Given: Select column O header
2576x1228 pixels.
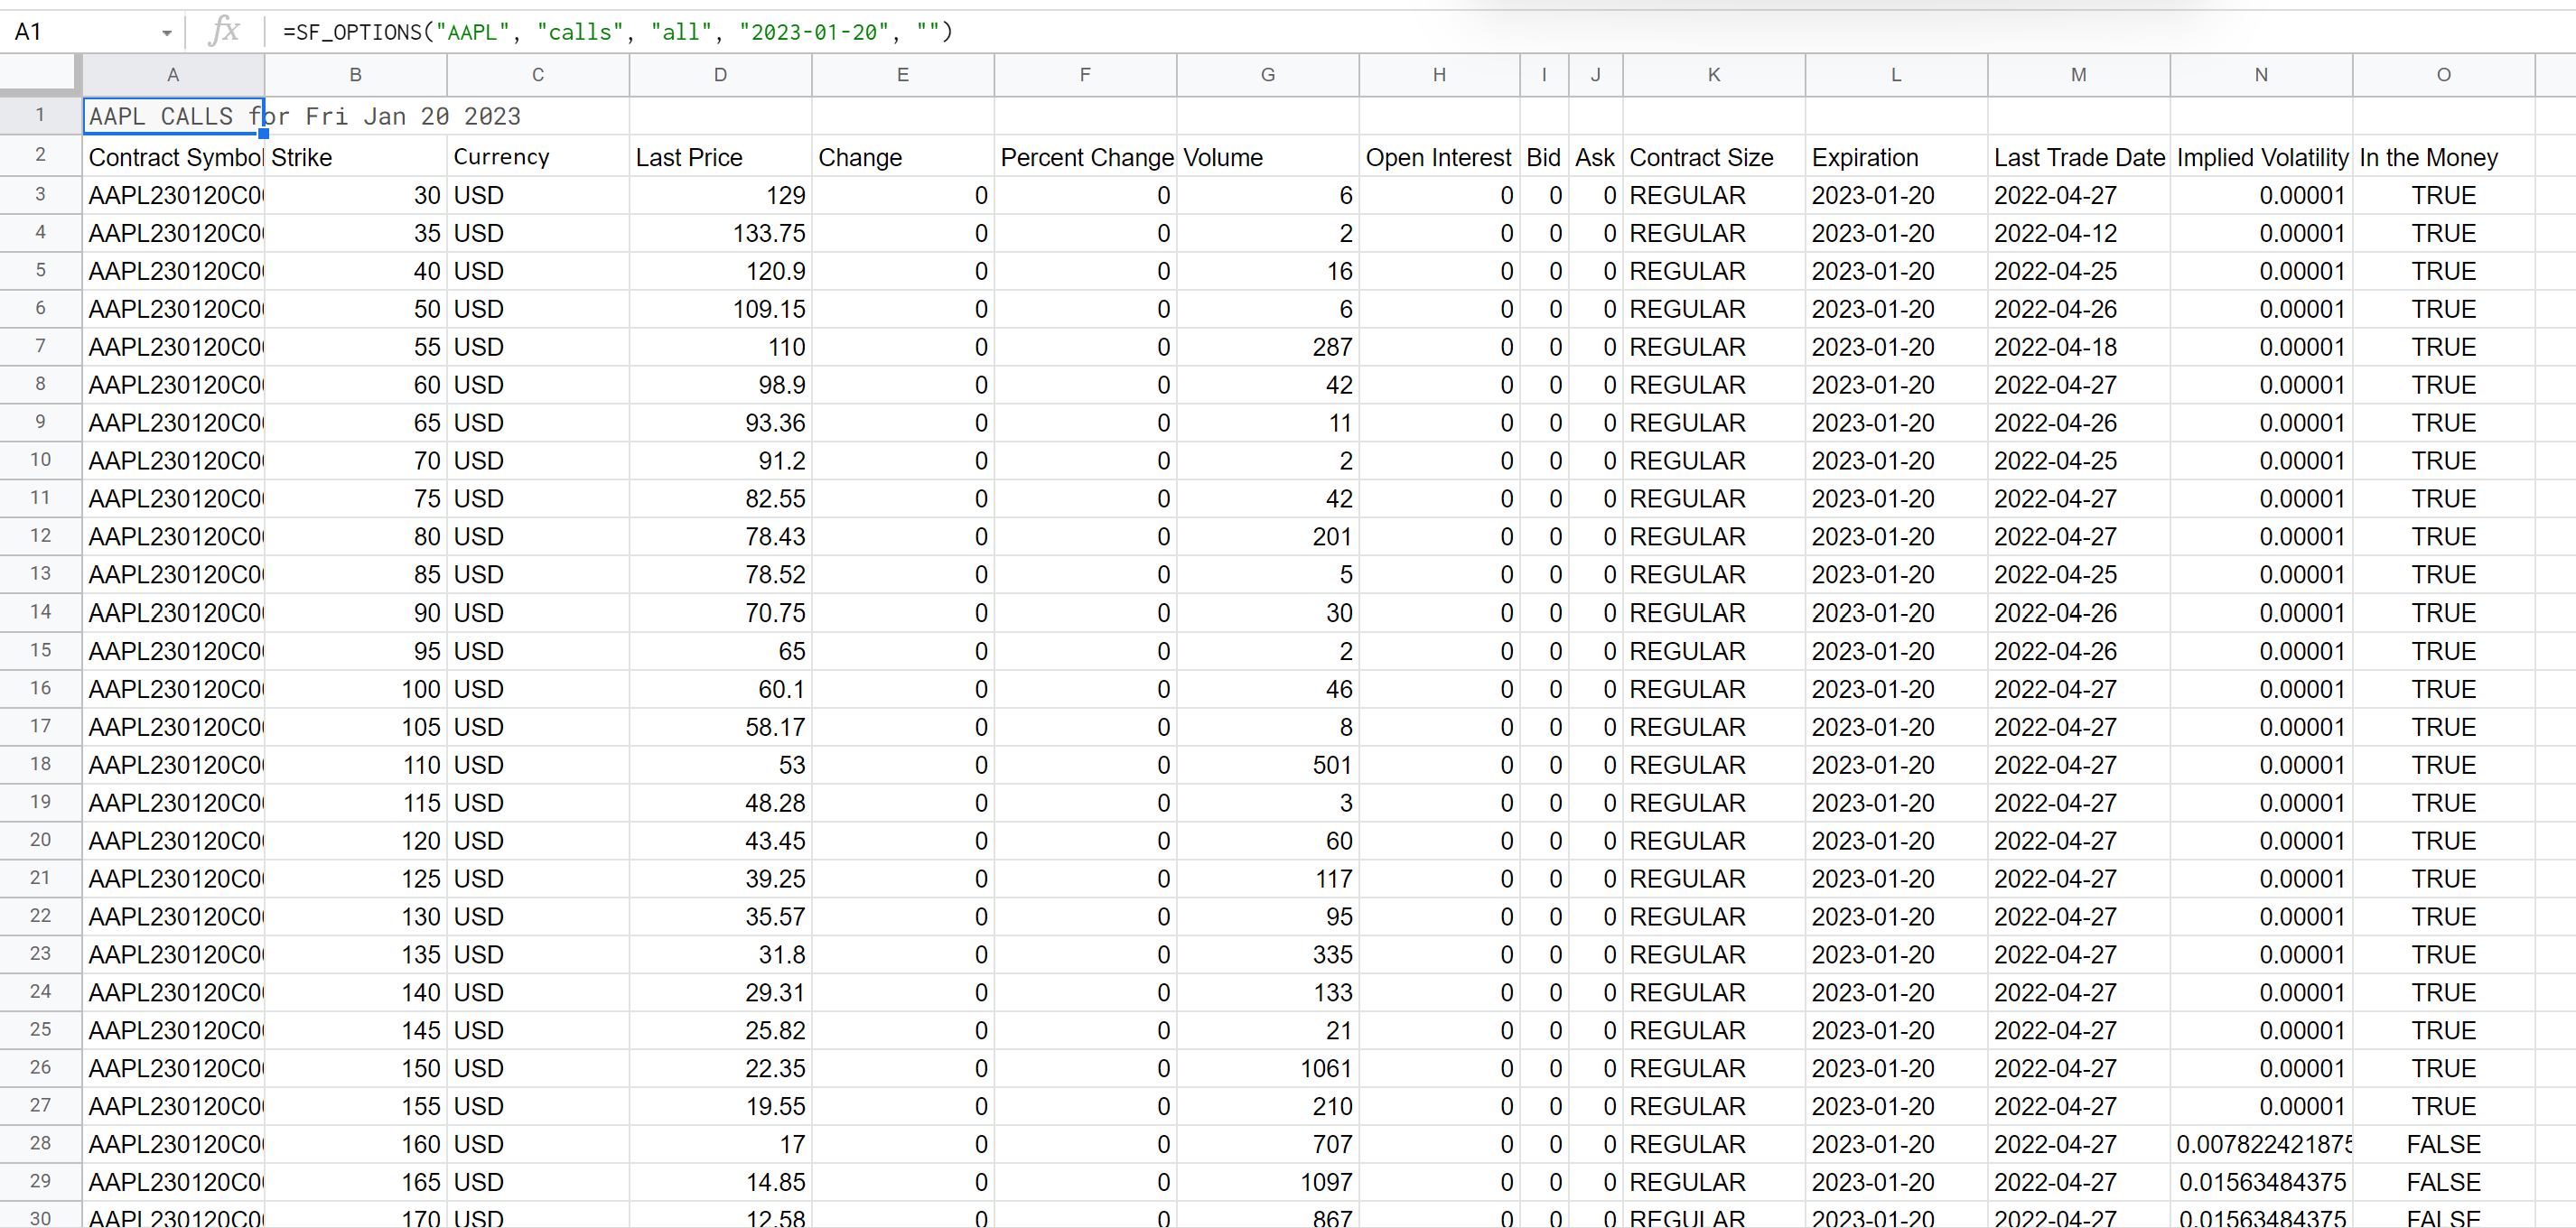Looking at the screenshot, I should [x=2443, y=75].
